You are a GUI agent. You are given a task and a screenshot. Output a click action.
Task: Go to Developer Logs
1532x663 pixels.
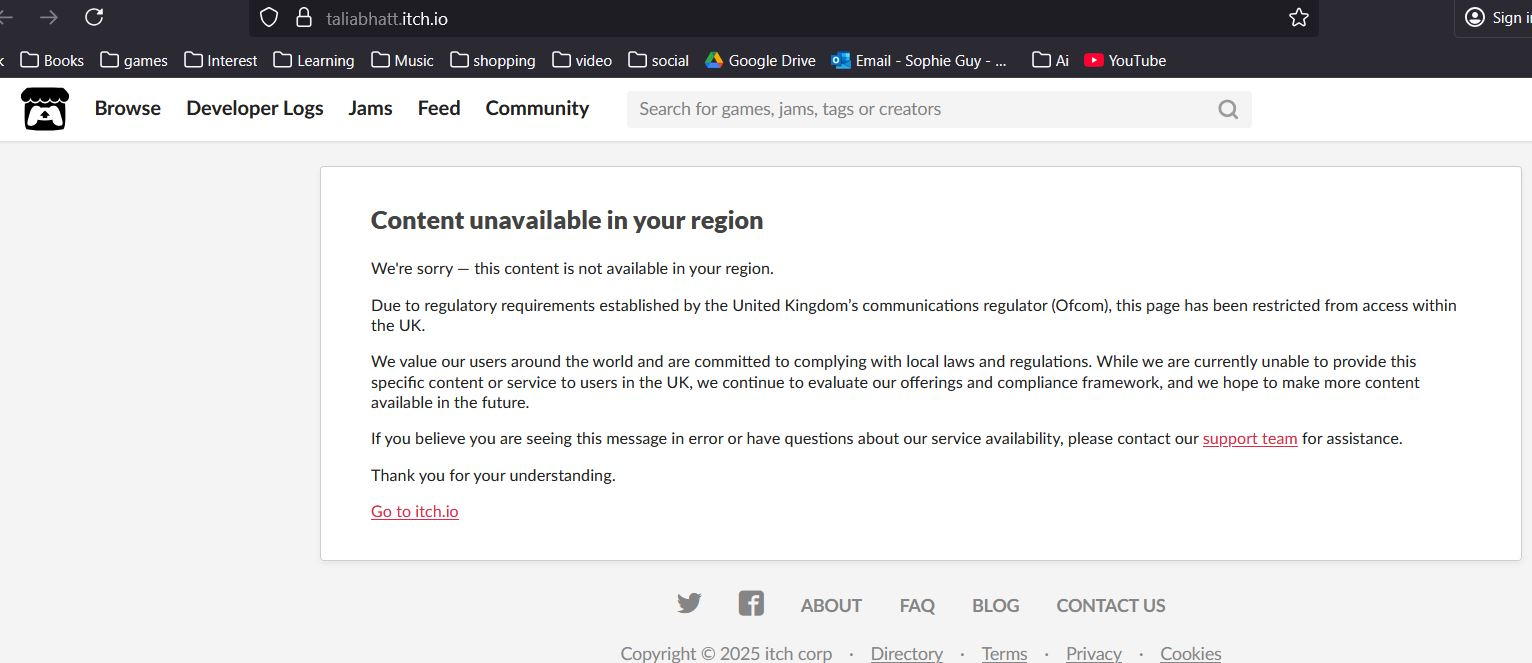[254, 108]
